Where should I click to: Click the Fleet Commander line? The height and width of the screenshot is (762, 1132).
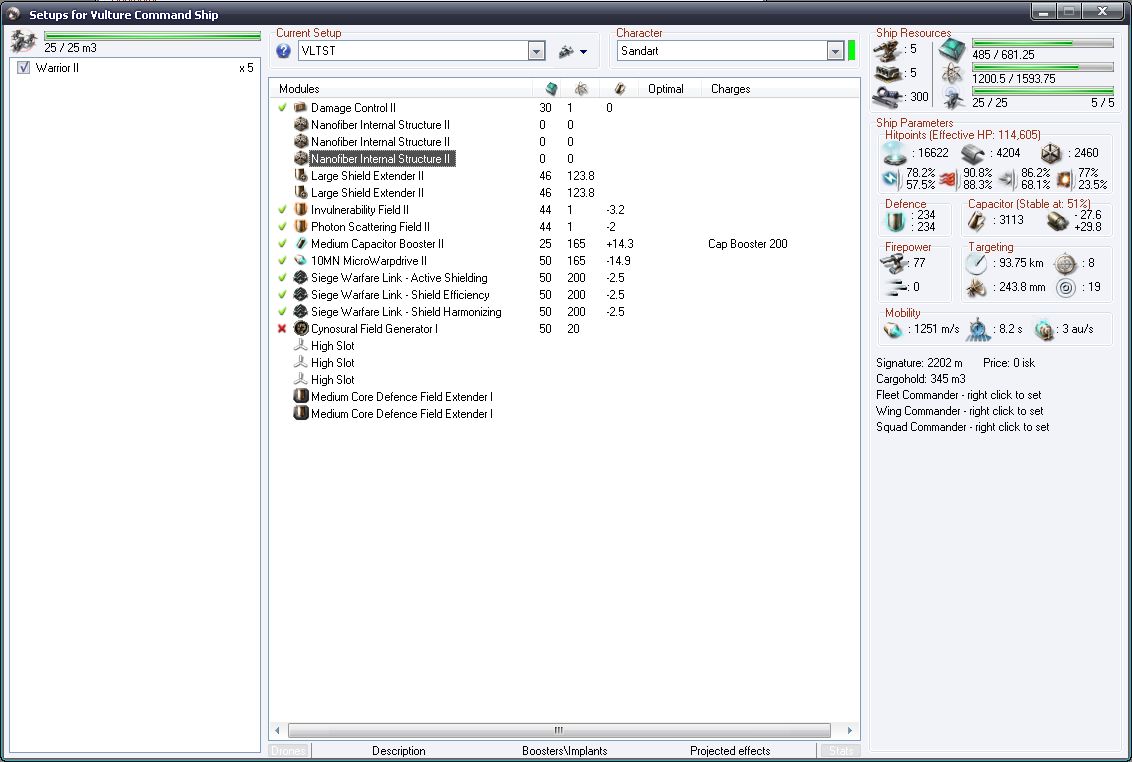point(958,395)
